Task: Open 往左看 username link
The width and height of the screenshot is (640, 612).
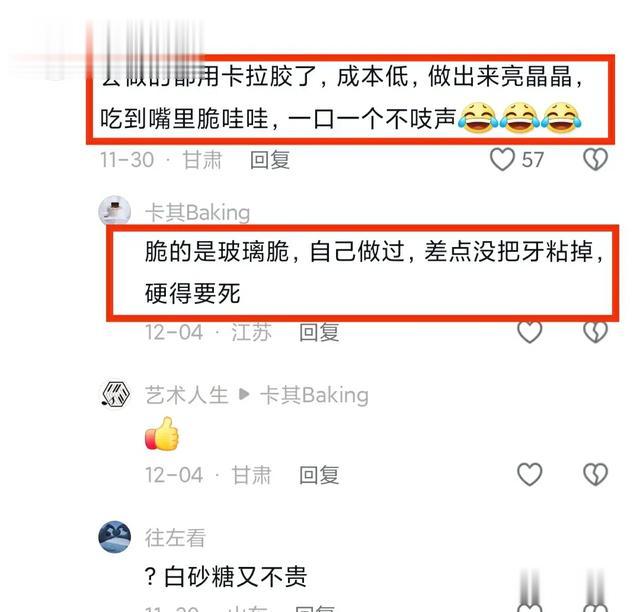Action: [x=175, y=538]
